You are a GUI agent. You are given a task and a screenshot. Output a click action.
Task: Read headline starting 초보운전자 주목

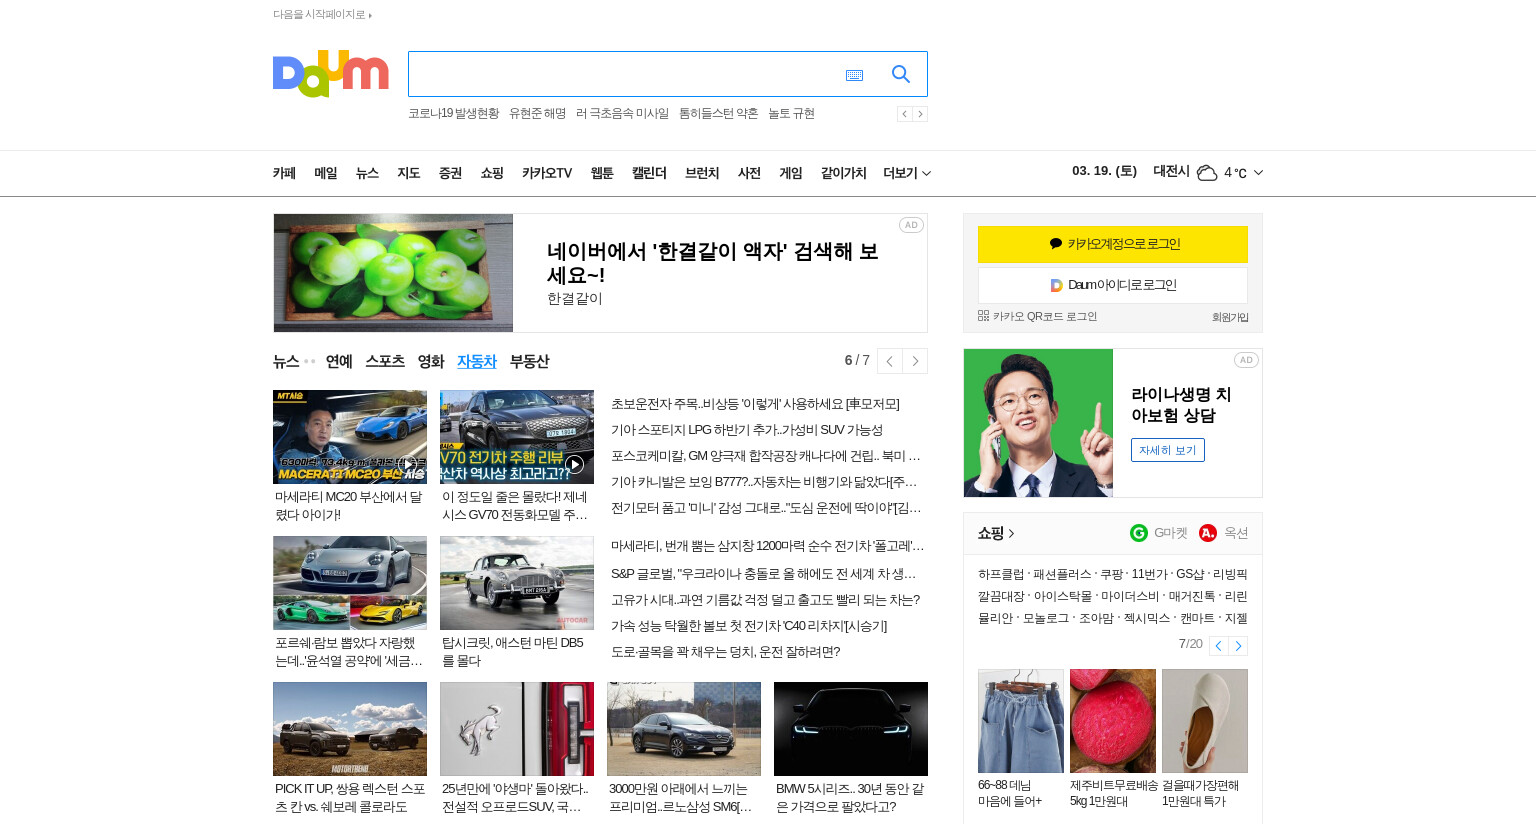point(755,404)
